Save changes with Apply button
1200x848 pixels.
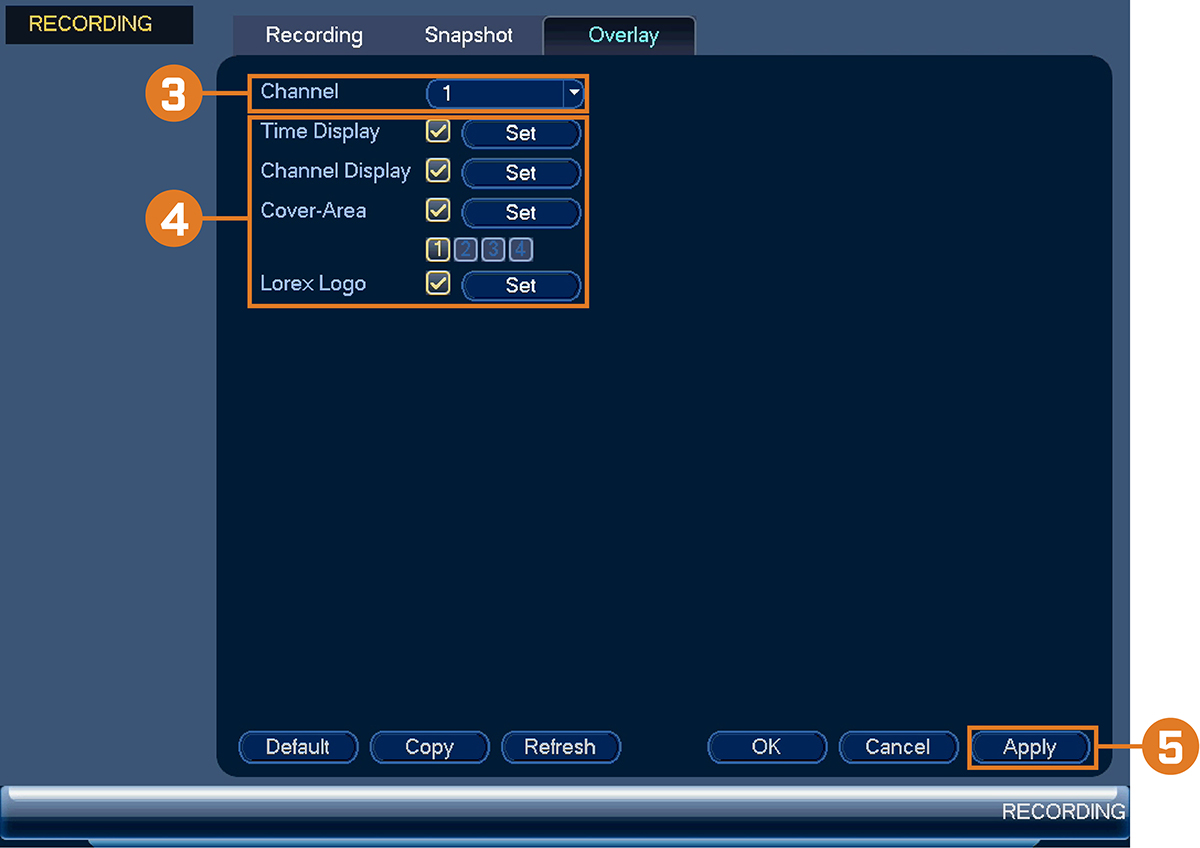[x=1030, y=747]
